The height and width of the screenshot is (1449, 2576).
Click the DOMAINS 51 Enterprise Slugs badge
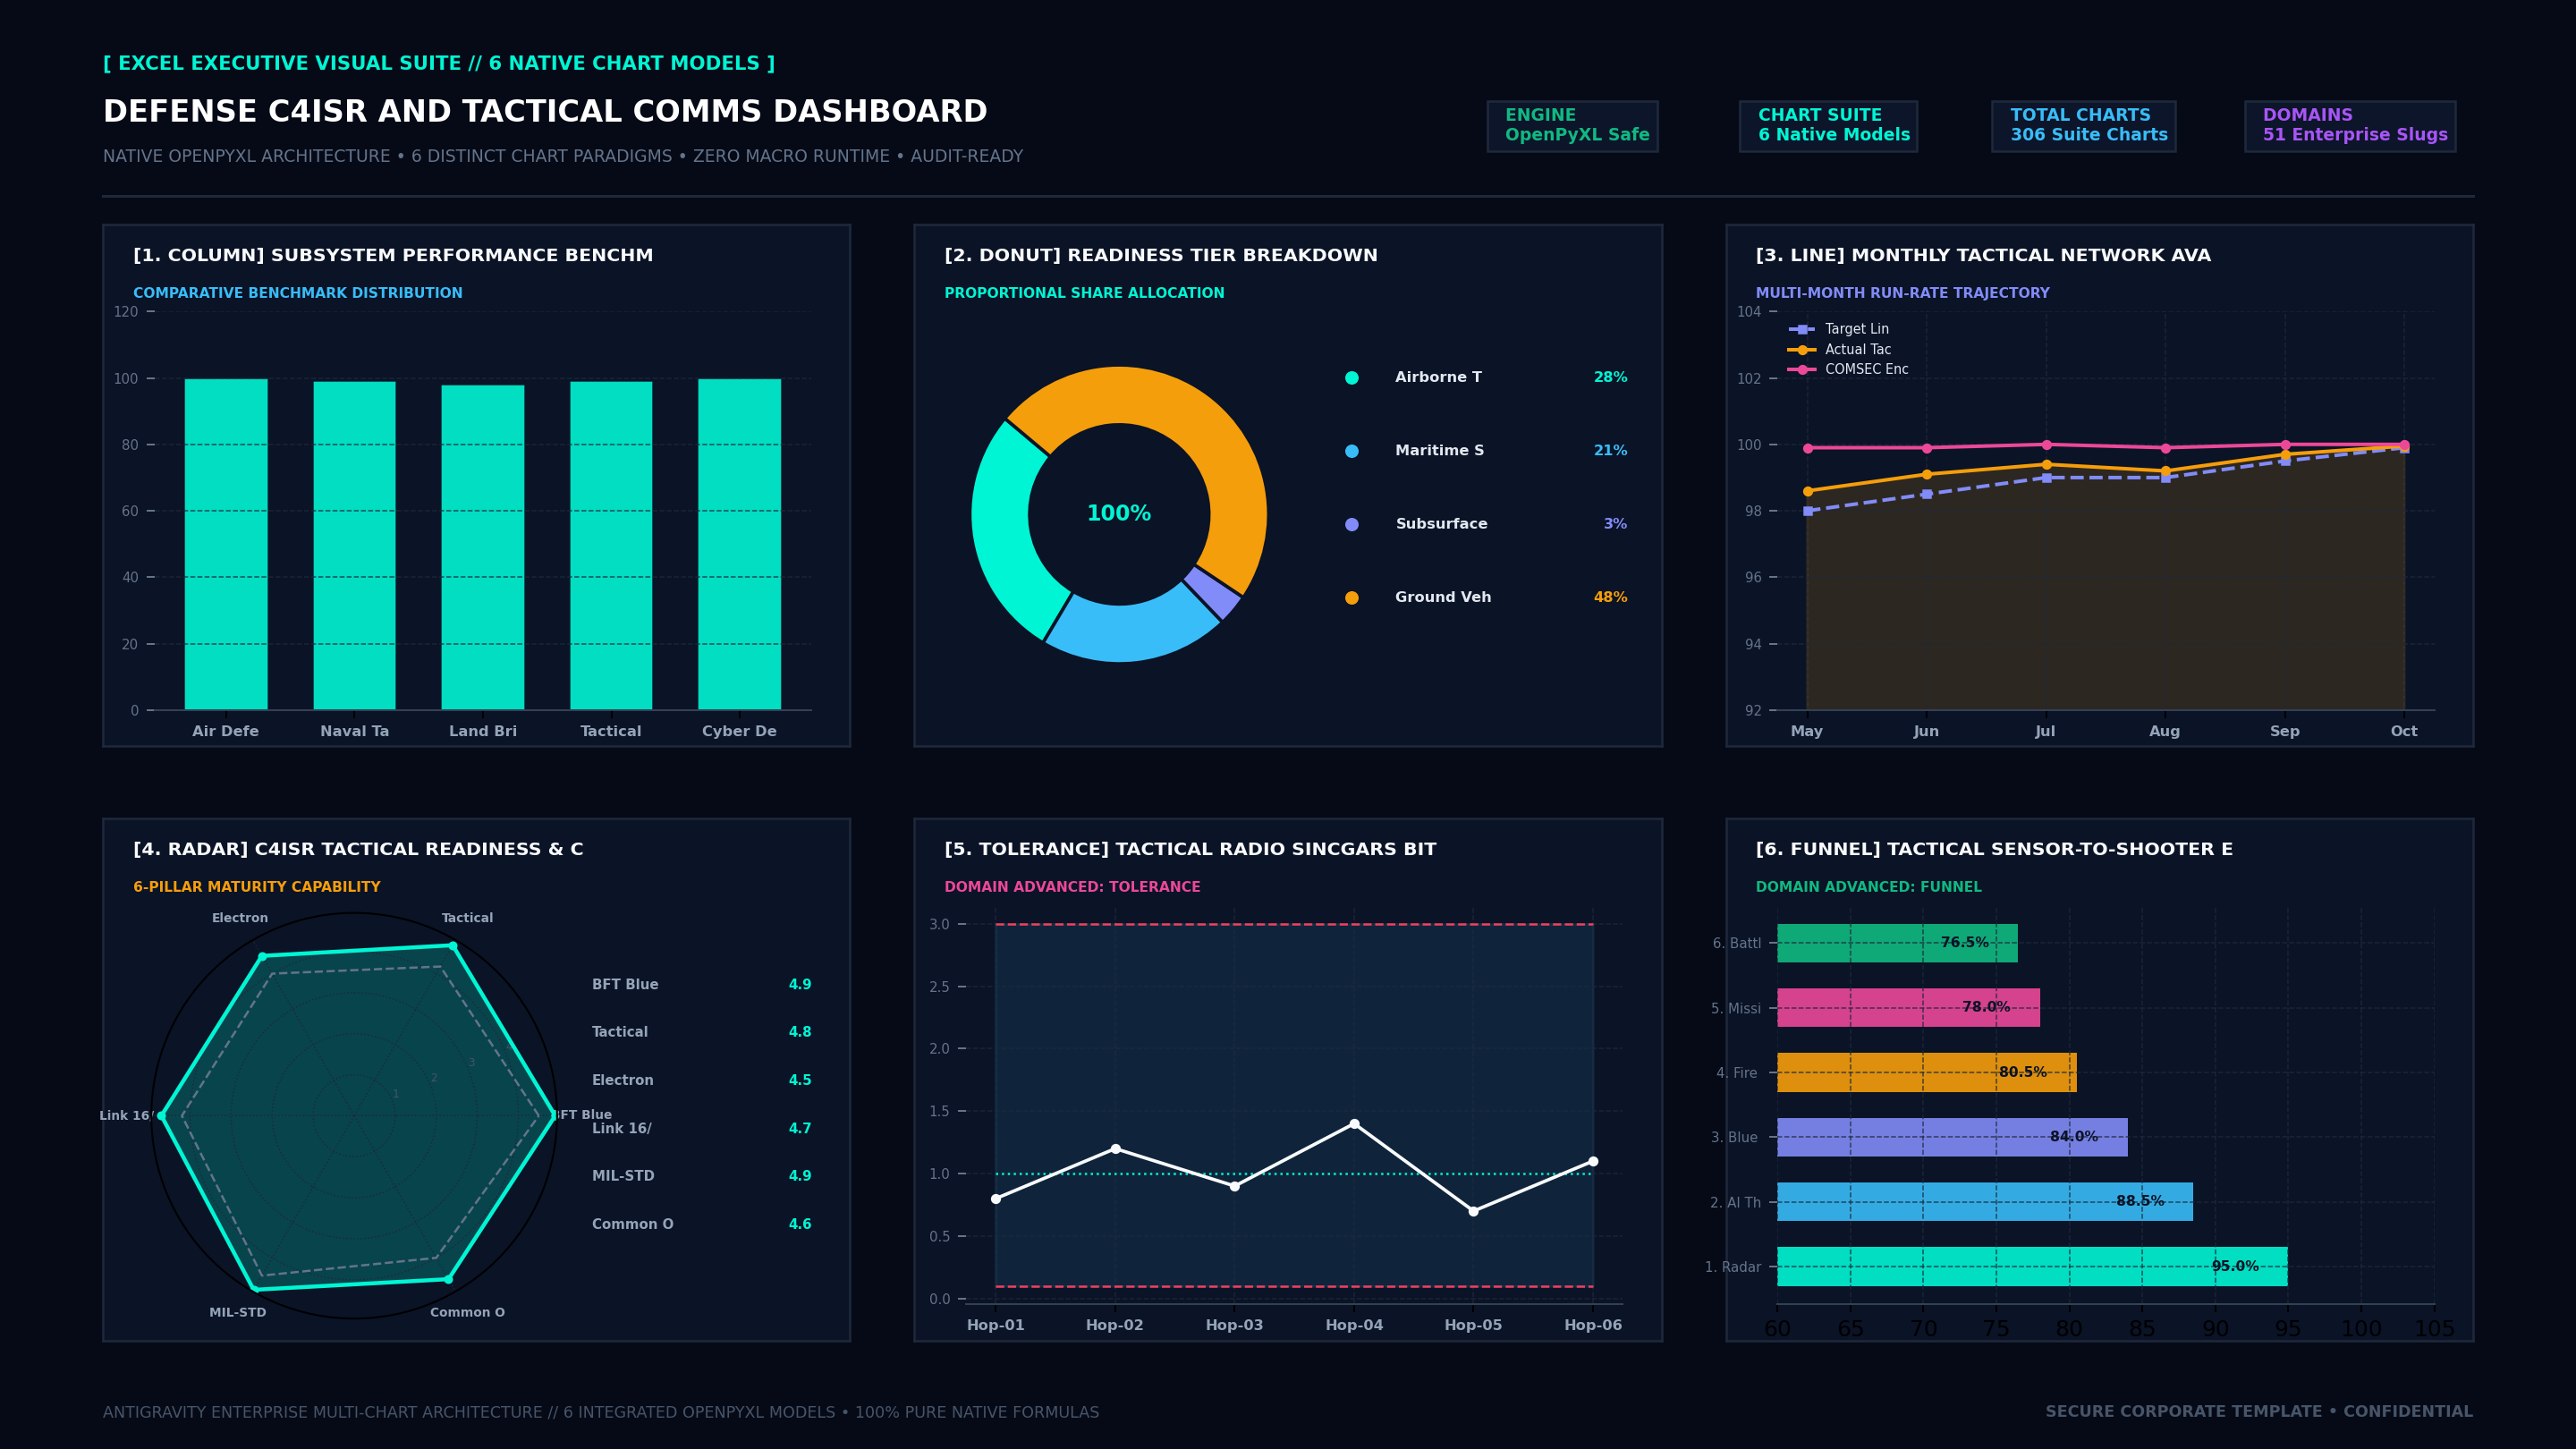coord(2350,126)
